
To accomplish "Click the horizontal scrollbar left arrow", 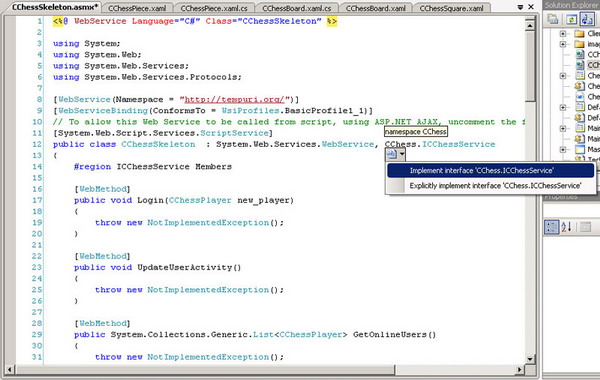I will 10,370.
